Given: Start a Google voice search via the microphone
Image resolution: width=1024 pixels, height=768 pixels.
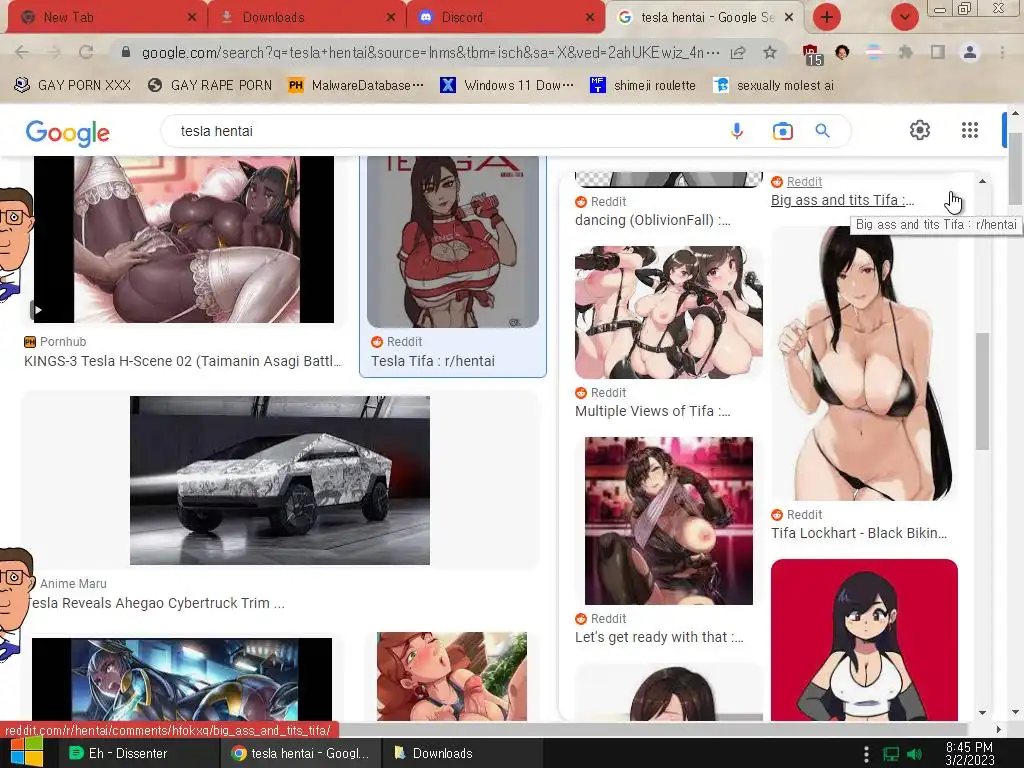Looking at the screenshot, I should pos(737,131).
